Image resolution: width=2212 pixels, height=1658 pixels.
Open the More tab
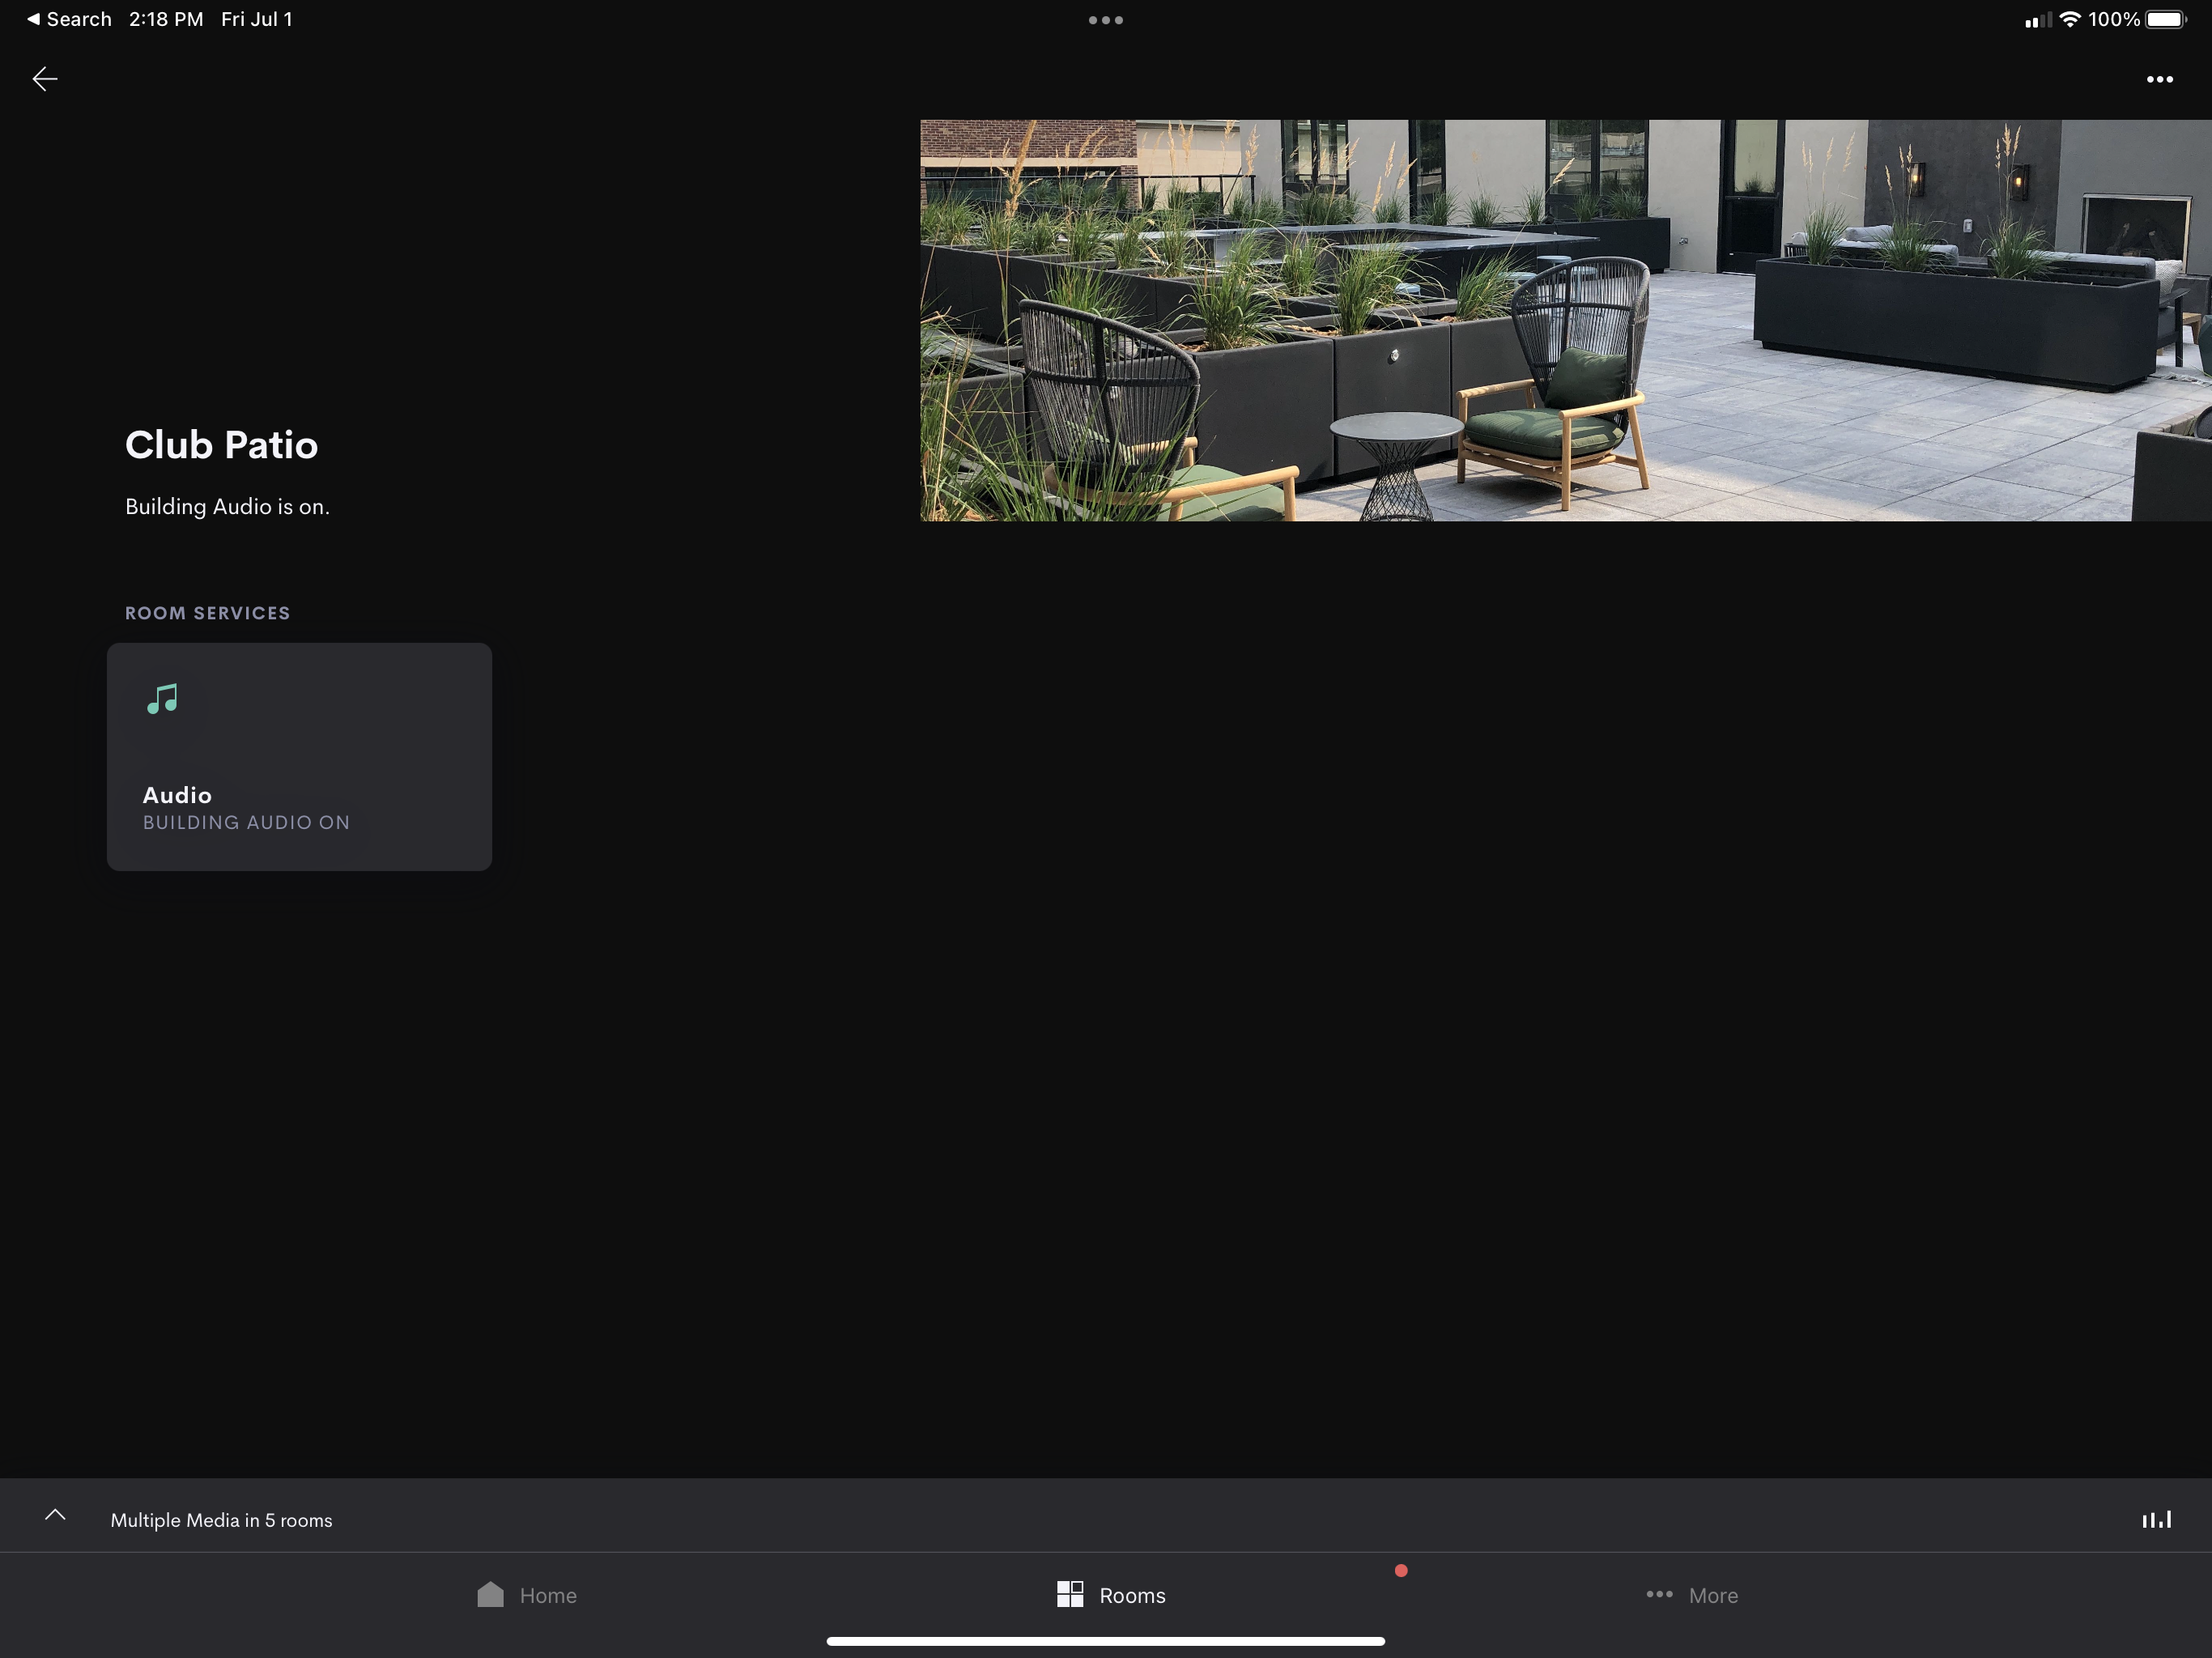(x=1692, y=1595)
